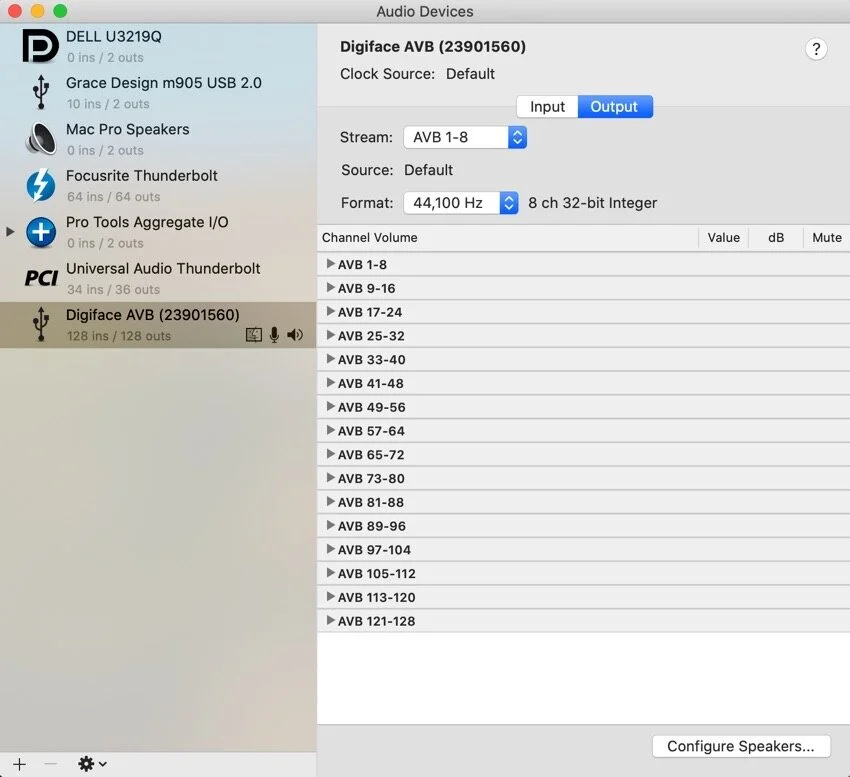Image resolution: width=850 pixels, height=777 pixels.
Task: Open the help question mark button
Action: click(816, 49)
